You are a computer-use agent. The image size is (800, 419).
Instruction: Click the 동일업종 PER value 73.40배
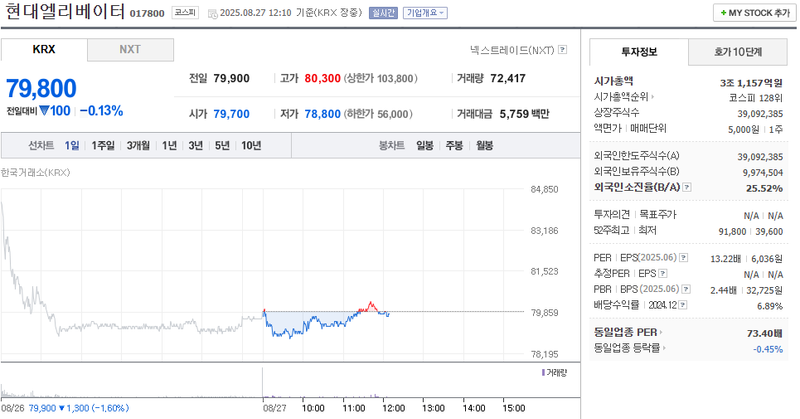(x=764, y=333)
